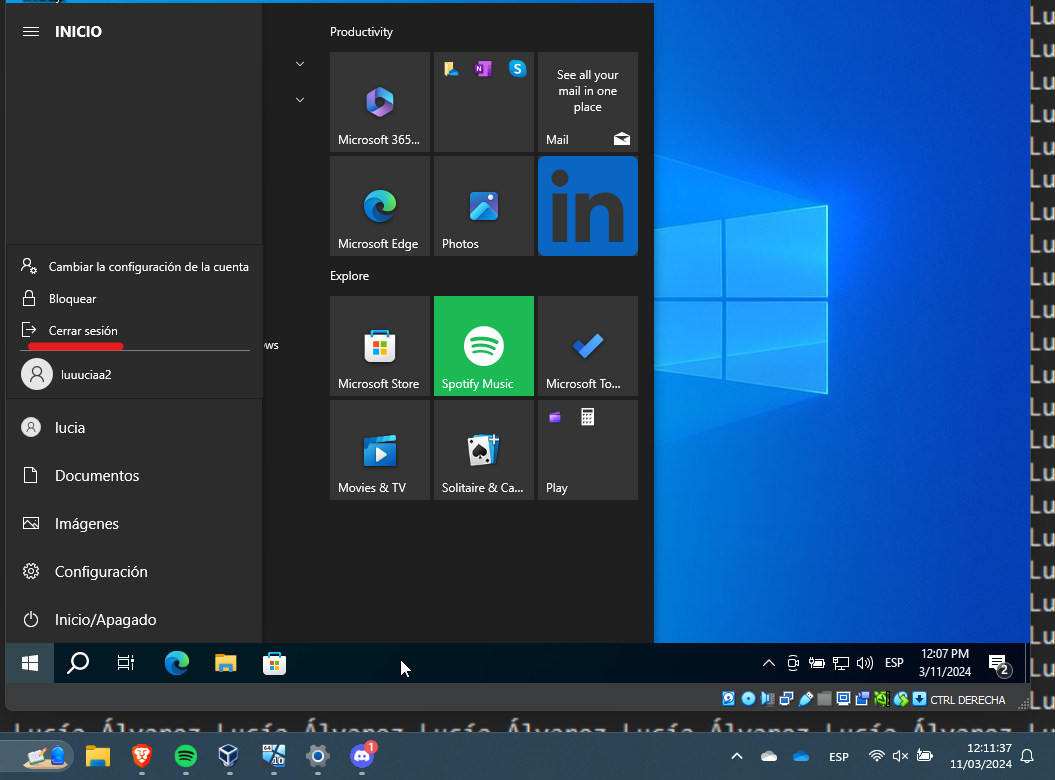1055x780 pixels.
Task: Select Cerrar sesión from the account menu
Action: (x=85, y=330)
